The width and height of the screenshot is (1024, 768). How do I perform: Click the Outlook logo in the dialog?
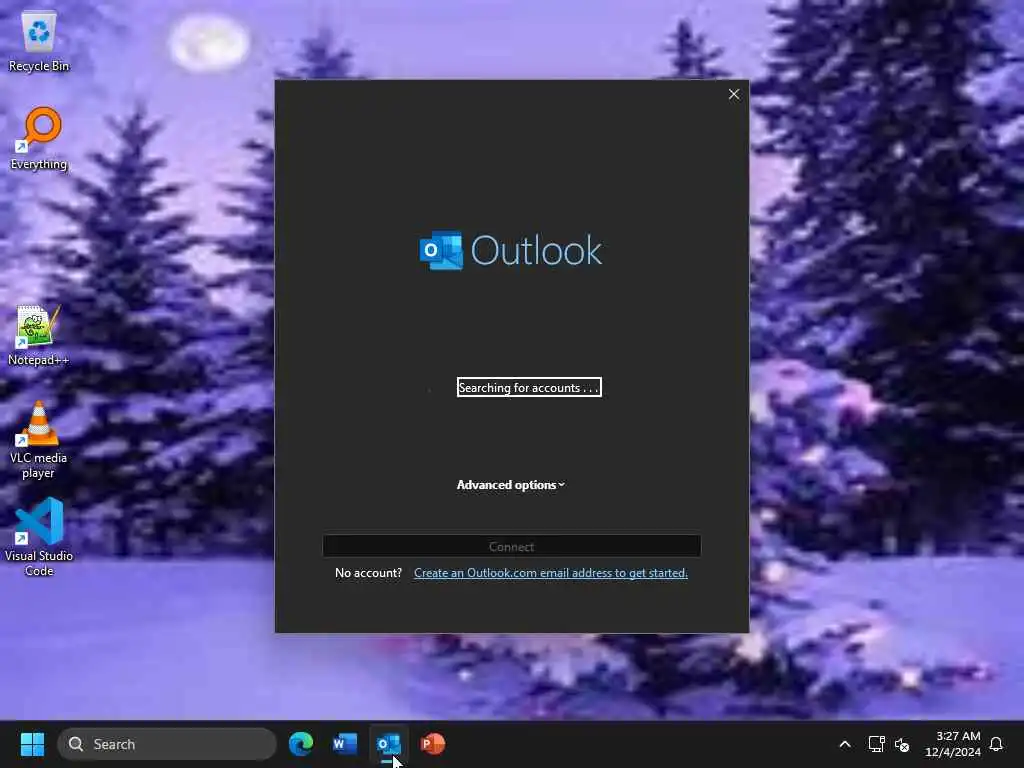(x=511, y=250)
